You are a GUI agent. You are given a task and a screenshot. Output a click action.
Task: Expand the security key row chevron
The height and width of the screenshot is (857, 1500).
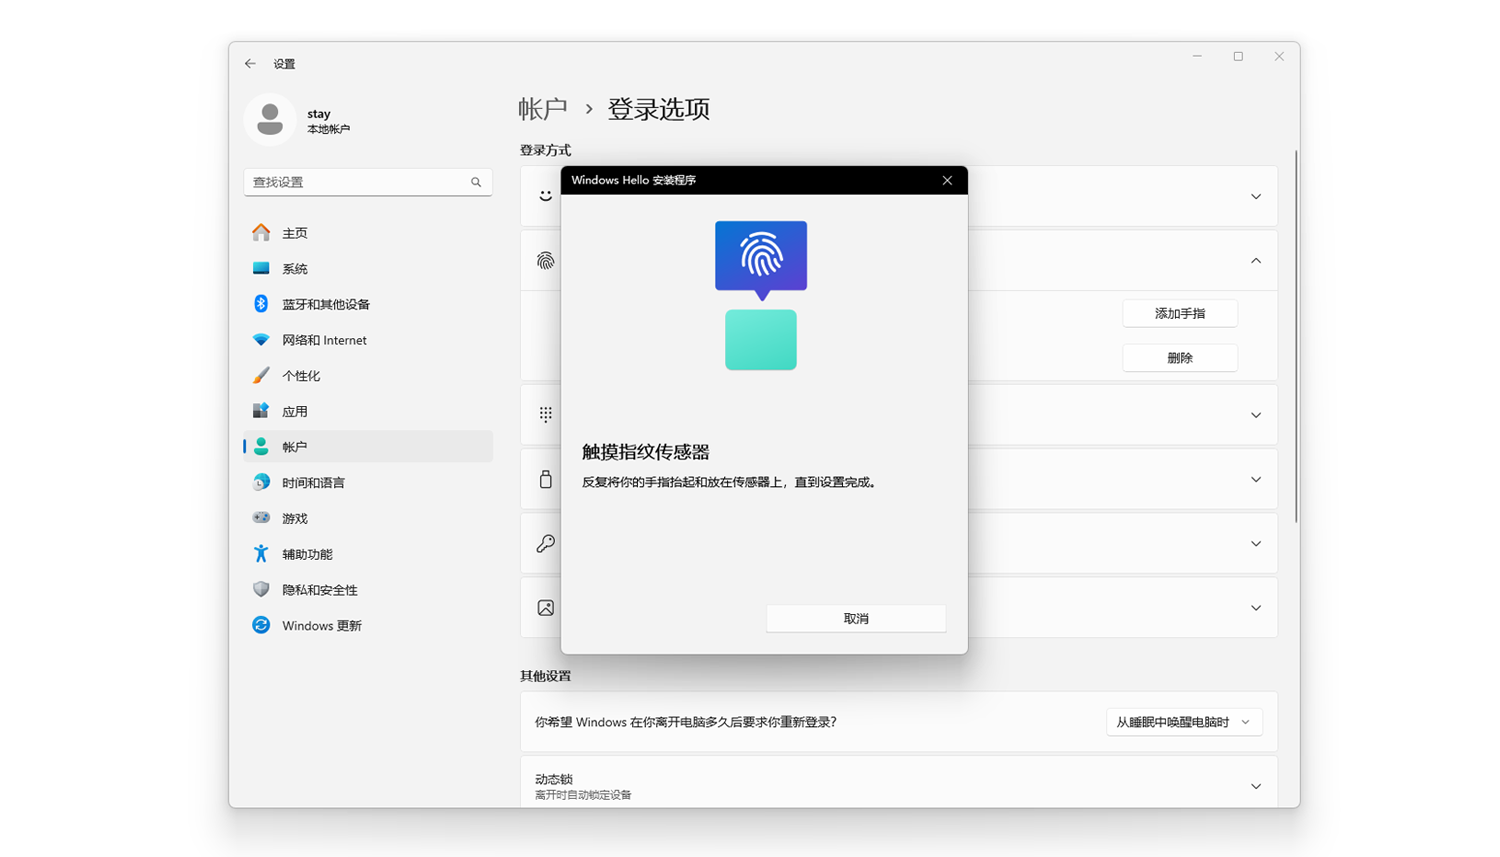[1256, 479]
